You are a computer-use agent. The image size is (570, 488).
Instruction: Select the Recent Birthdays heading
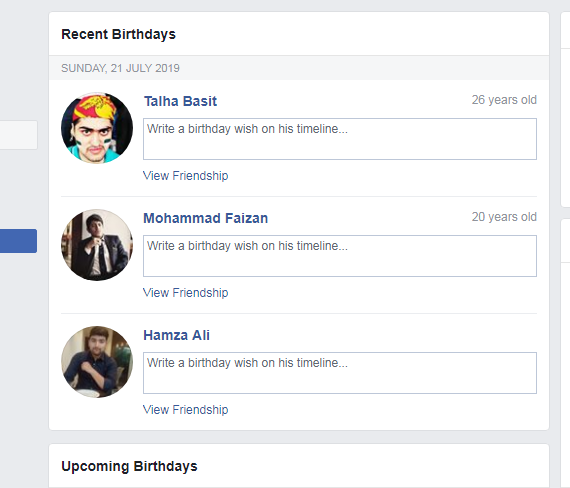[x=118, y=34]
